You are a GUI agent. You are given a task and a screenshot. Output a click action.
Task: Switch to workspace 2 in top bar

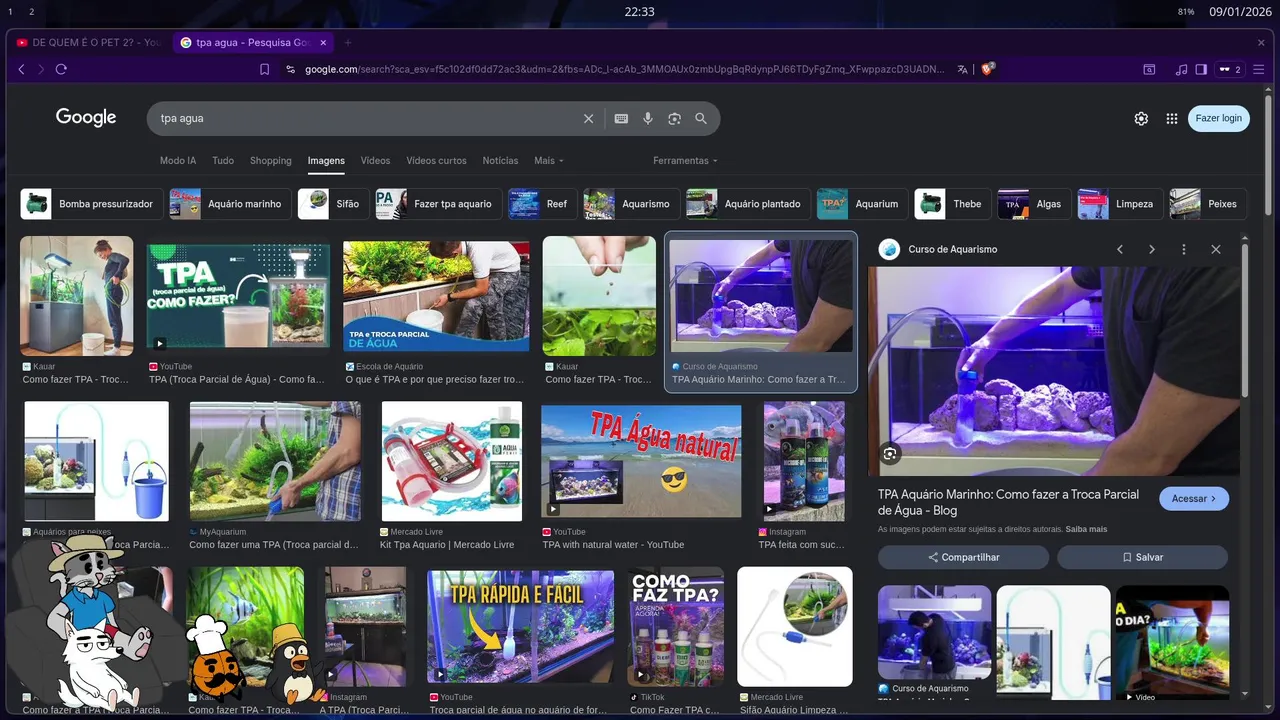tap(31, 11)
